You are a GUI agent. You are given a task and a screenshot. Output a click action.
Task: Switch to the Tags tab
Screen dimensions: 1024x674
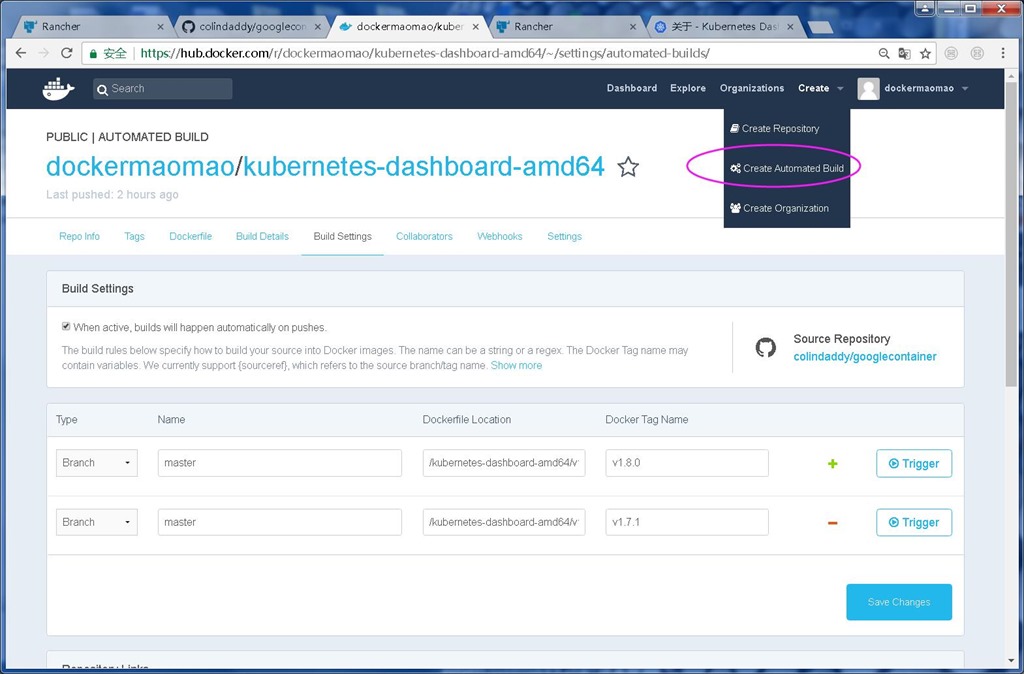[135, 236]
